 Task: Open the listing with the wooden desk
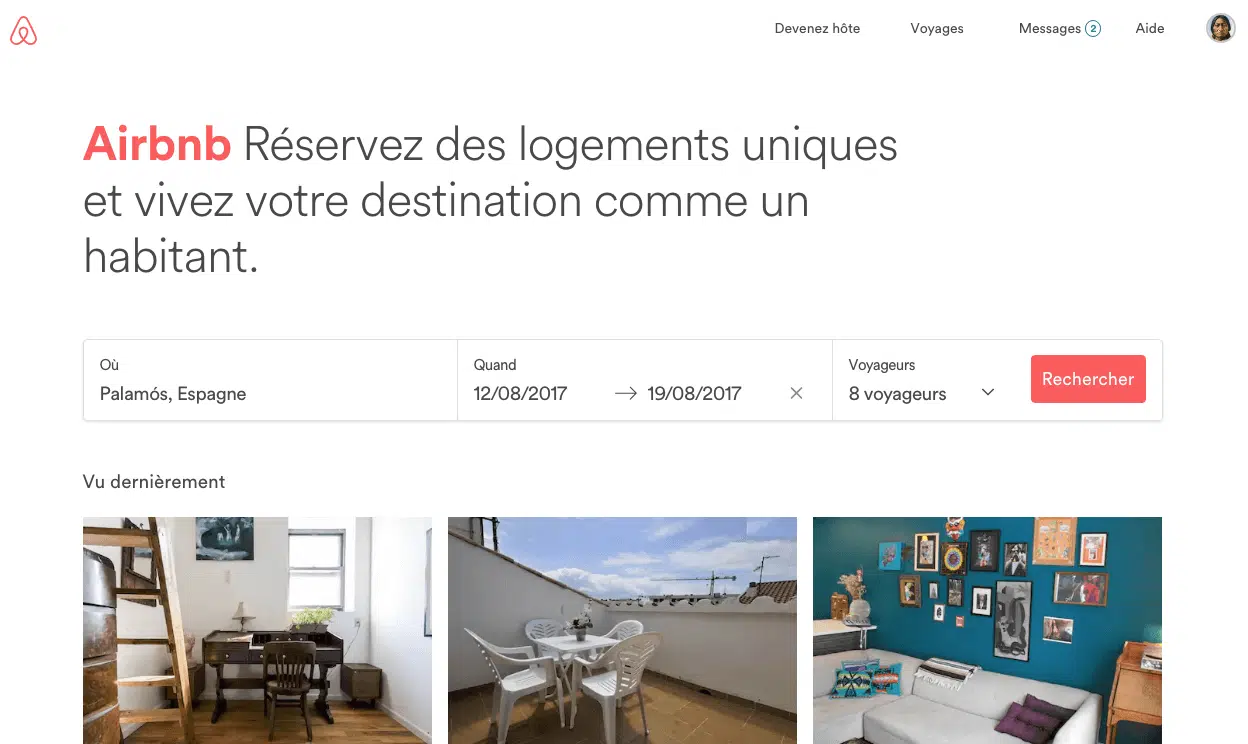257,630
